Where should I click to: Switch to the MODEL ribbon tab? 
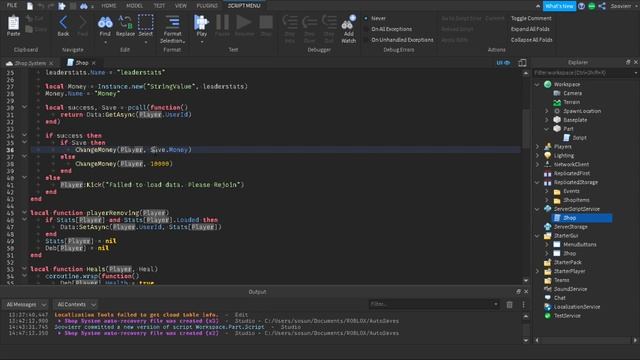[134, 6]
